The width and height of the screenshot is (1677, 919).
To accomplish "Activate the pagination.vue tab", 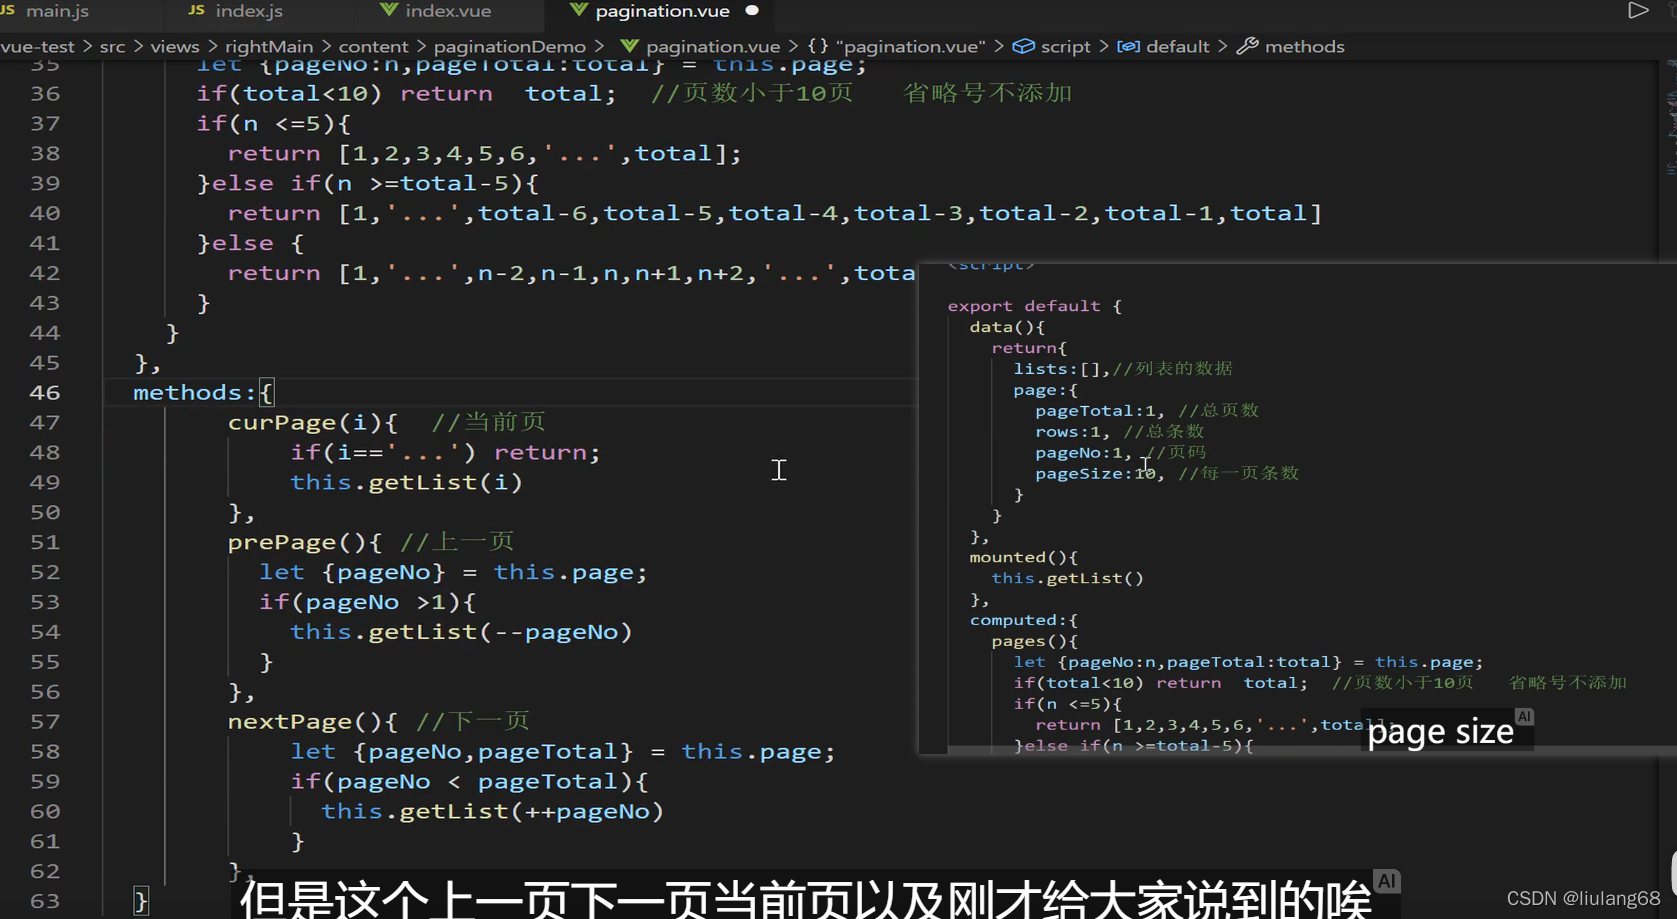I will [x=662, y=11].
